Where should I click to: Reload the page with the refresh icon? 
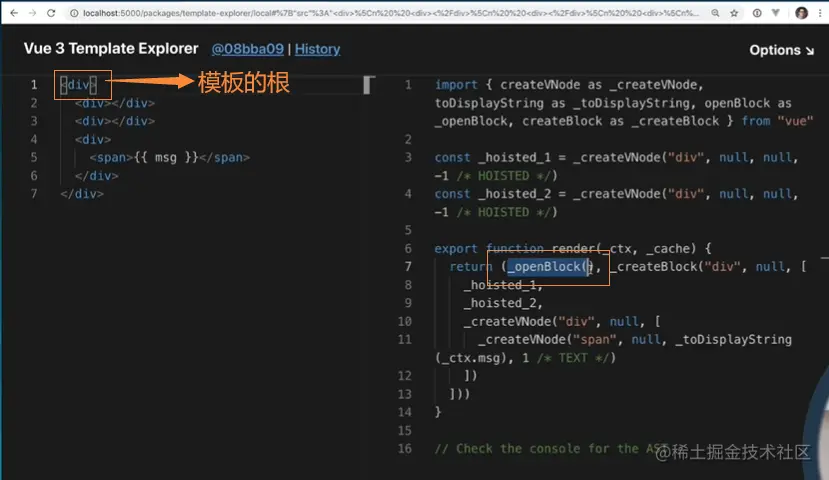click(51, 13)
